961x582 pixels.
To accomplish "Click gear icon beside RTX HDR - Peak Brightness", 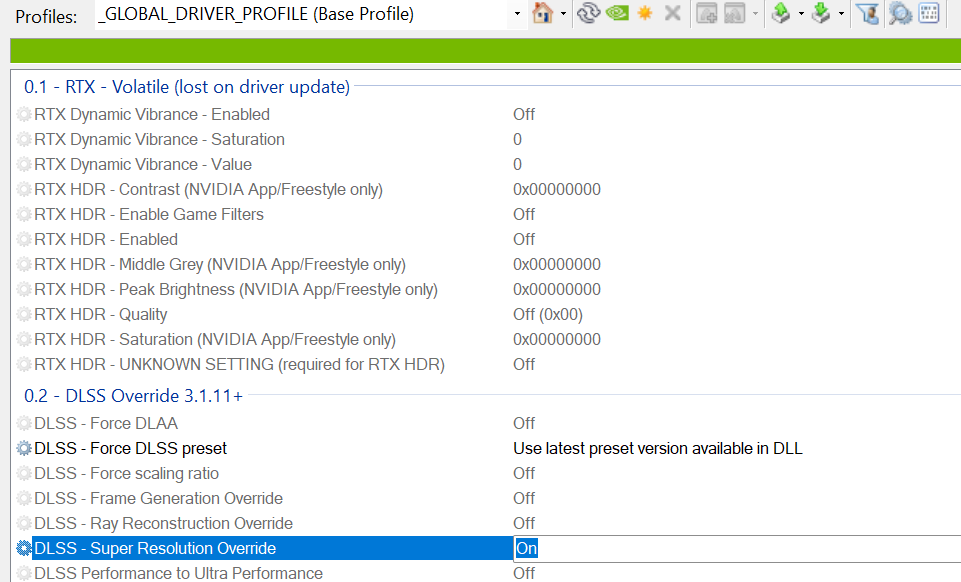I will pyautogui.click(x=24, y=290).
